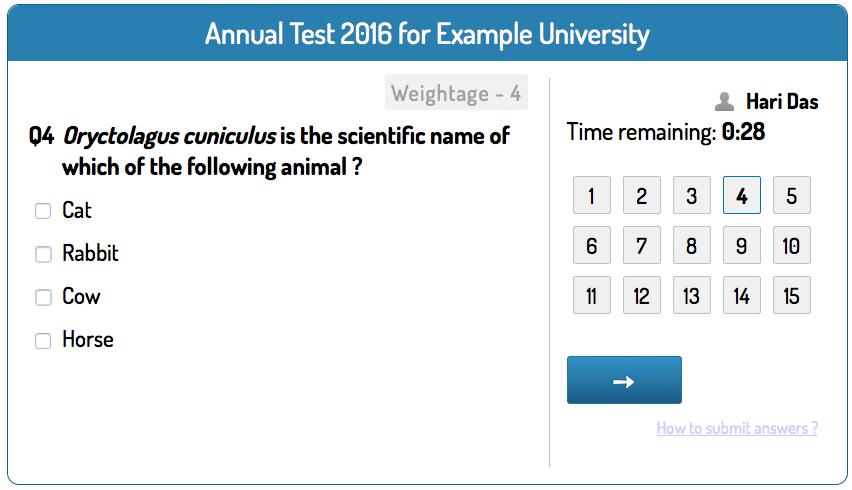This screenshot has width=852, height=490.
Task: Navigate to the last question 15
Action: [792, 295]
